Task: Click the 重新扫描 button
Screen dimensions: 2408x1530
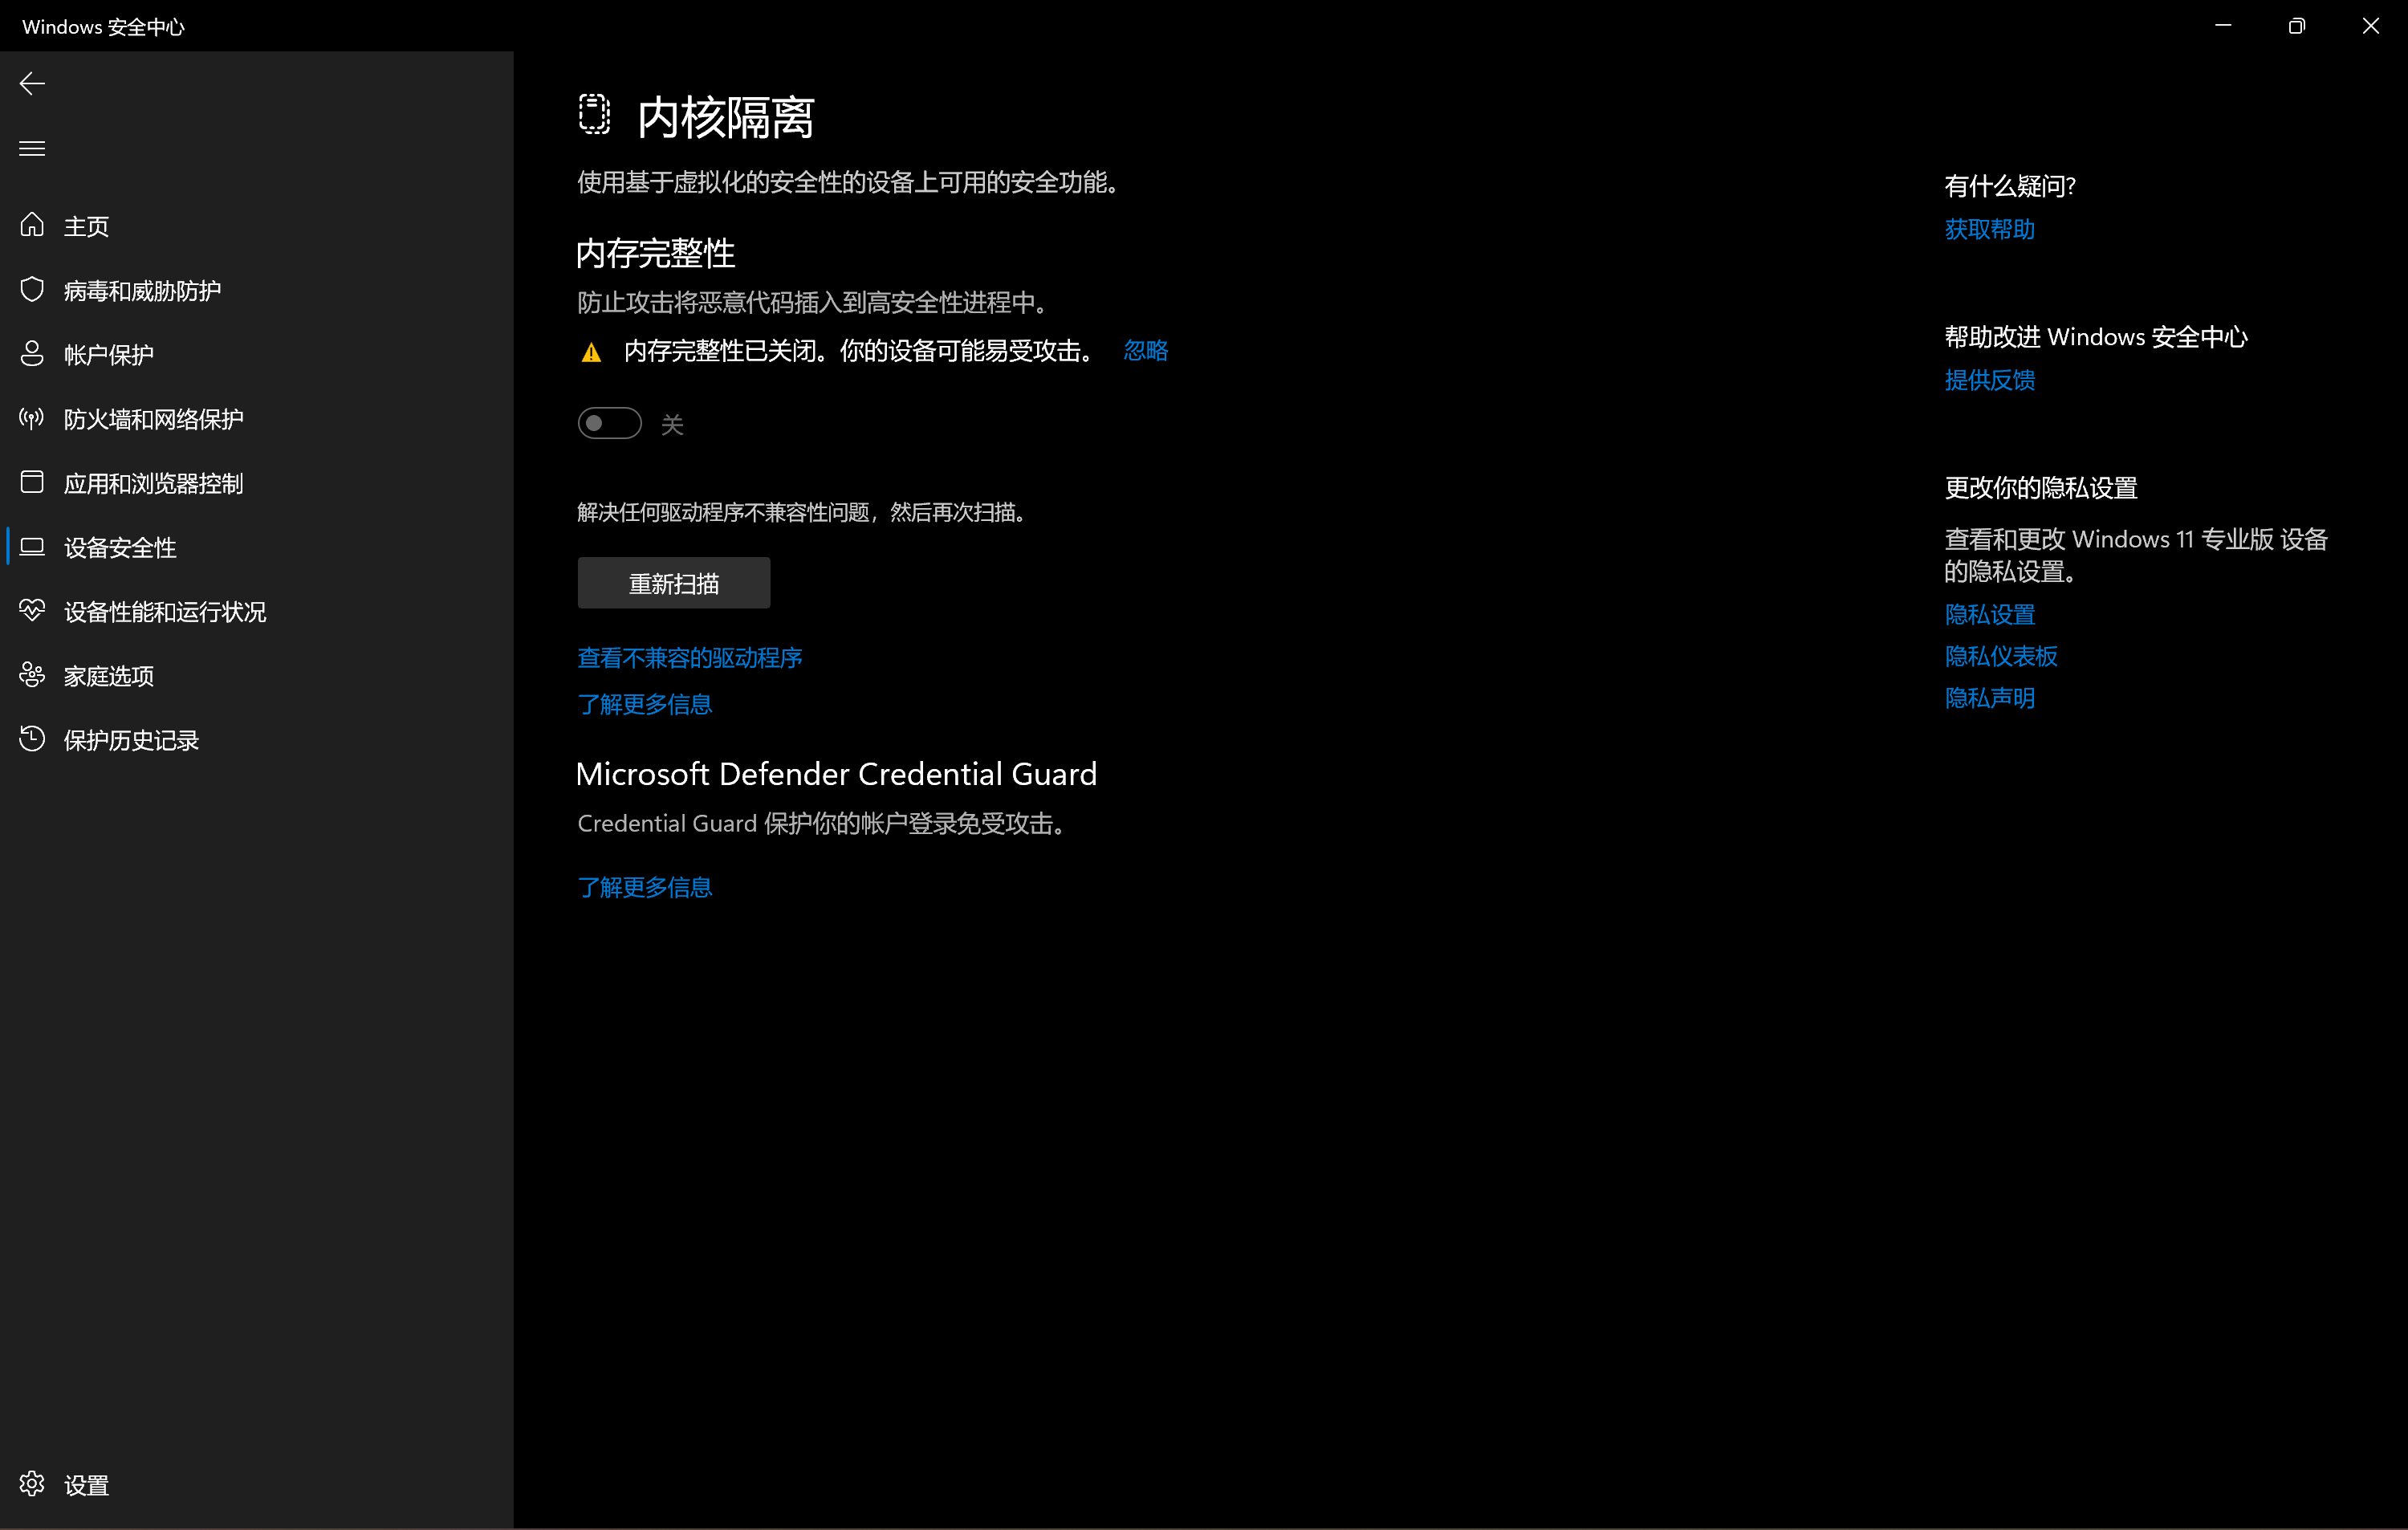Action: click(673, 583)
